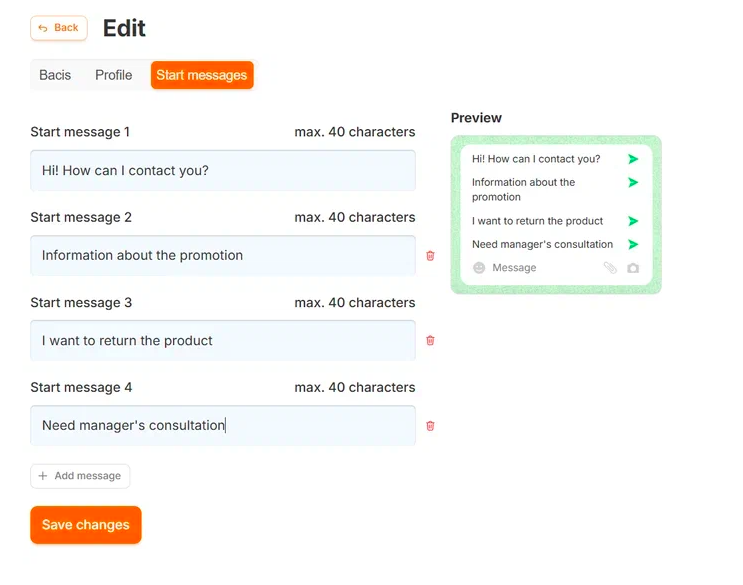This screenshot has width=743, height=585.
Task: Go back using the Back button
Action: pos(58,28)
